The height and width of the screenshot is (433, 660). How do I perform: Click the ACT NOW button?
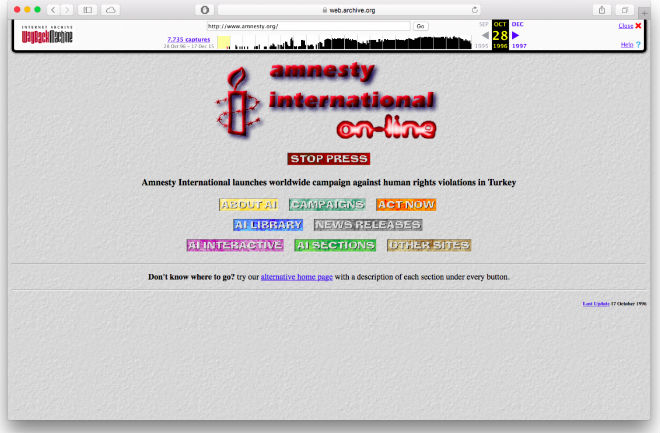click(406, 205)
